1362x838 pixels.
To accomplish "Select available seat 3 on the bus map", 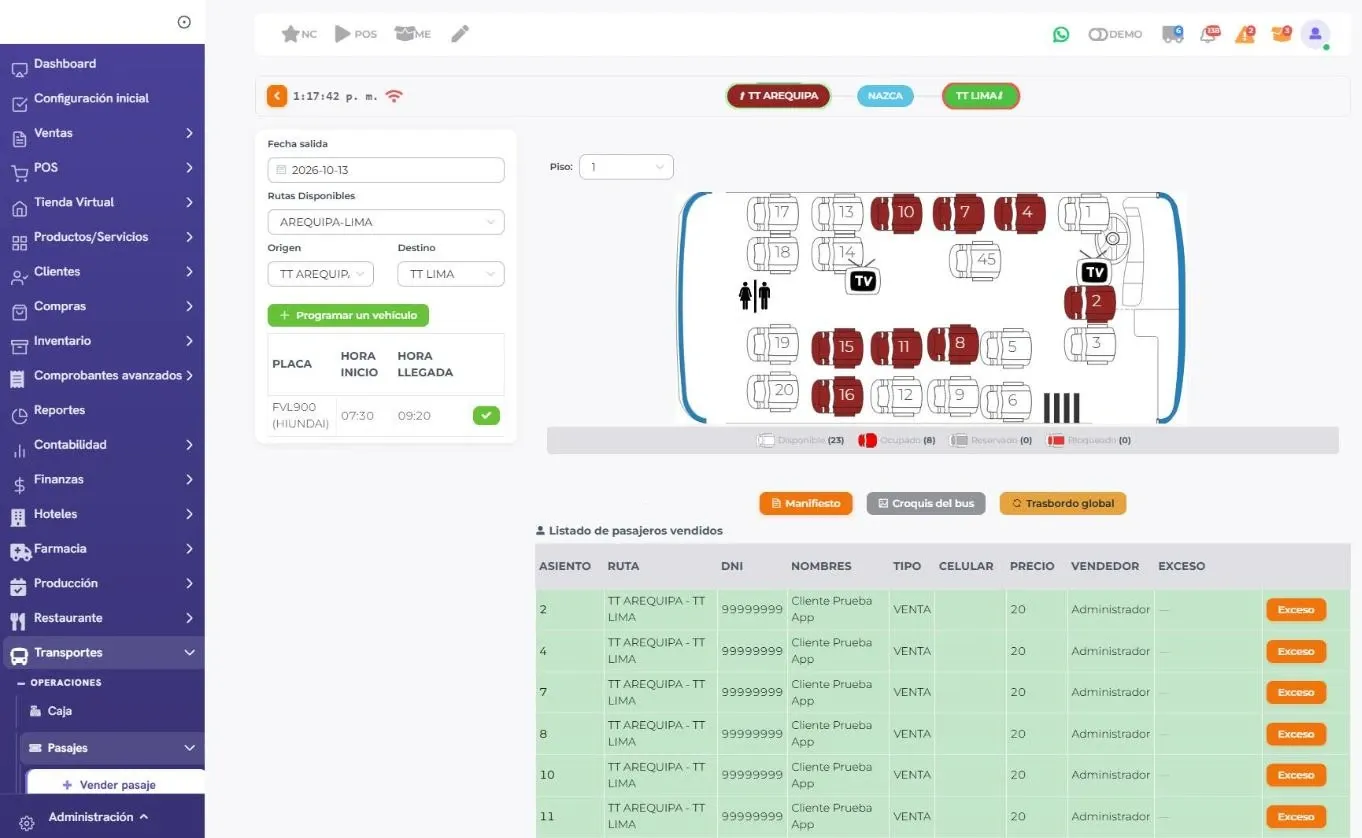I will click(1089, 343).
